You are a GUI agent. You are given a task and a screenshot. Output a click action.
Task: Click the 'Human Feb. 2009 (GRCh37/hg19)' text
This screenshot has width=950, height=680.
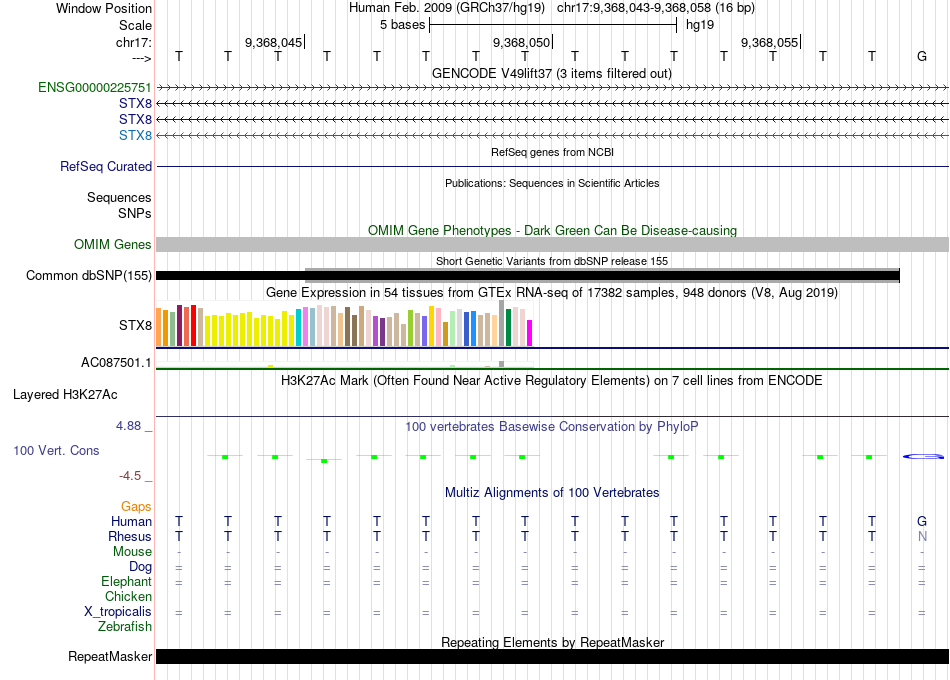[447, 8]
